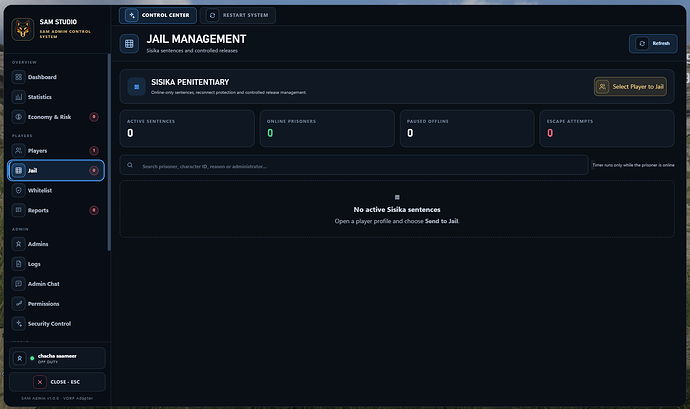Click the Permissions key icon
The image size is (690, 409).
pyautogui.click(x=18, y=303)
